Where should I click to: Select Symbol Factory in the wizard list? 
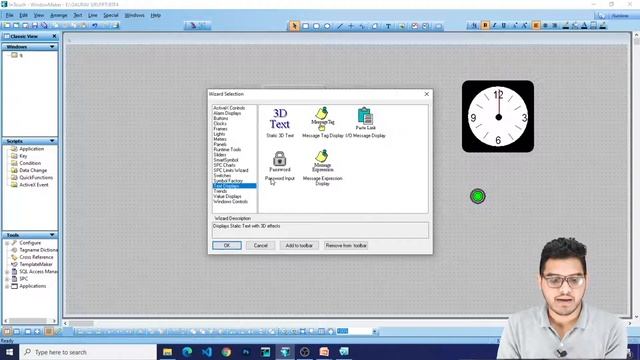tap(228, 181)
